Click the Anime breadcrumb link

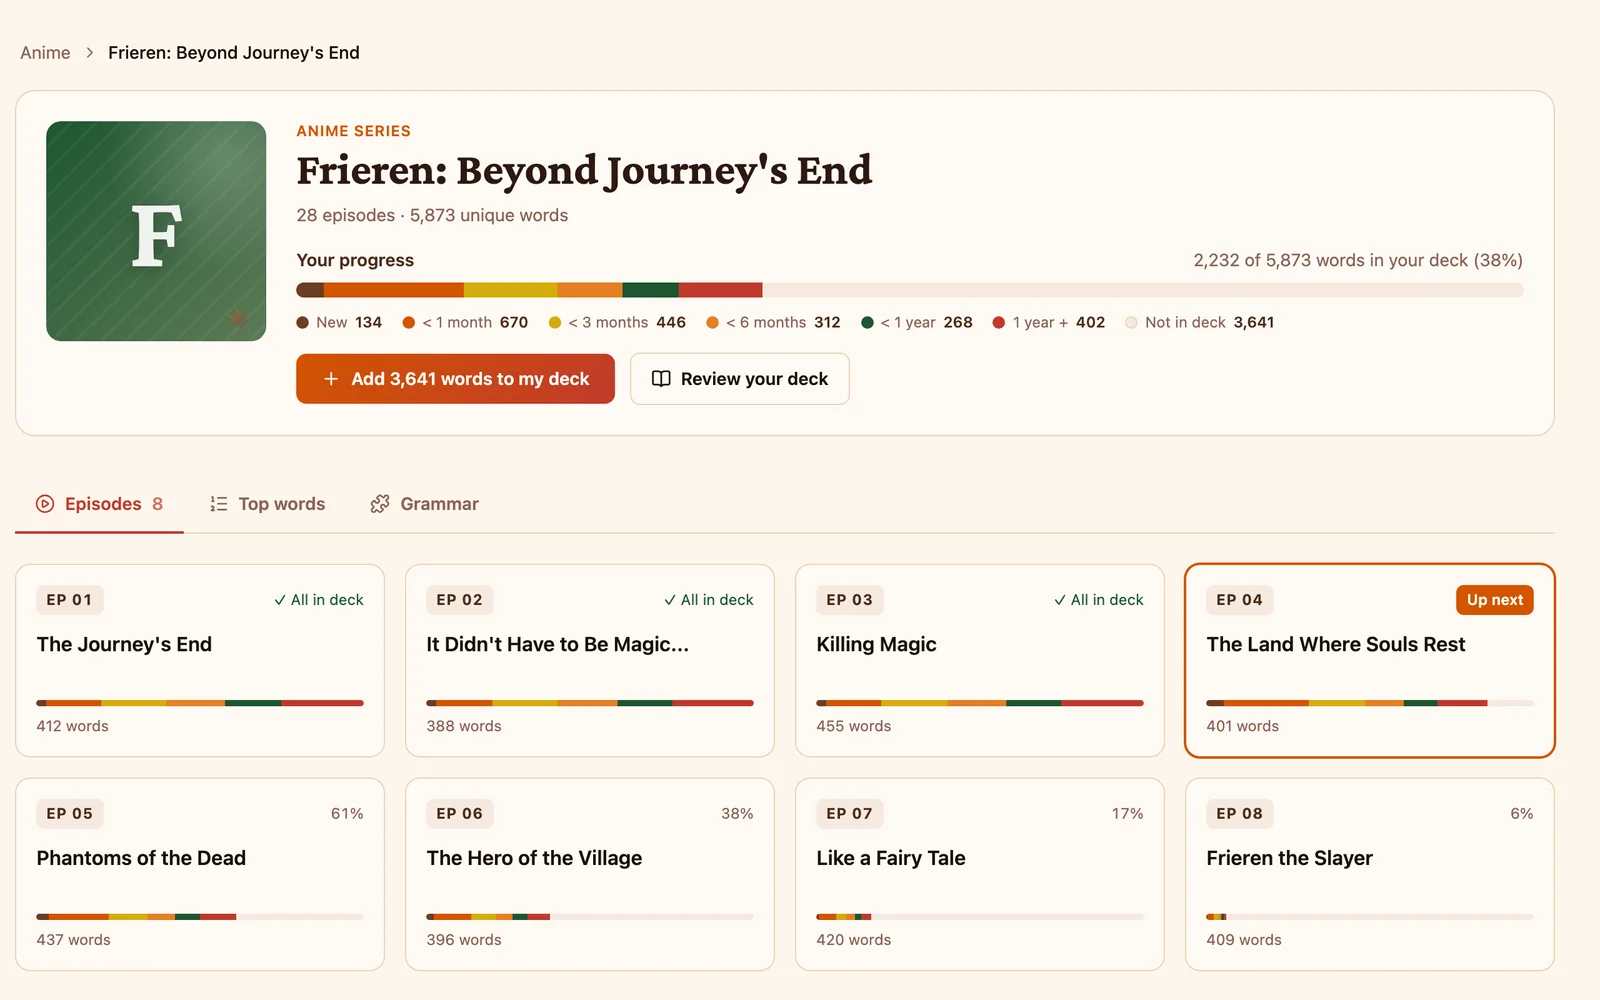45,53
